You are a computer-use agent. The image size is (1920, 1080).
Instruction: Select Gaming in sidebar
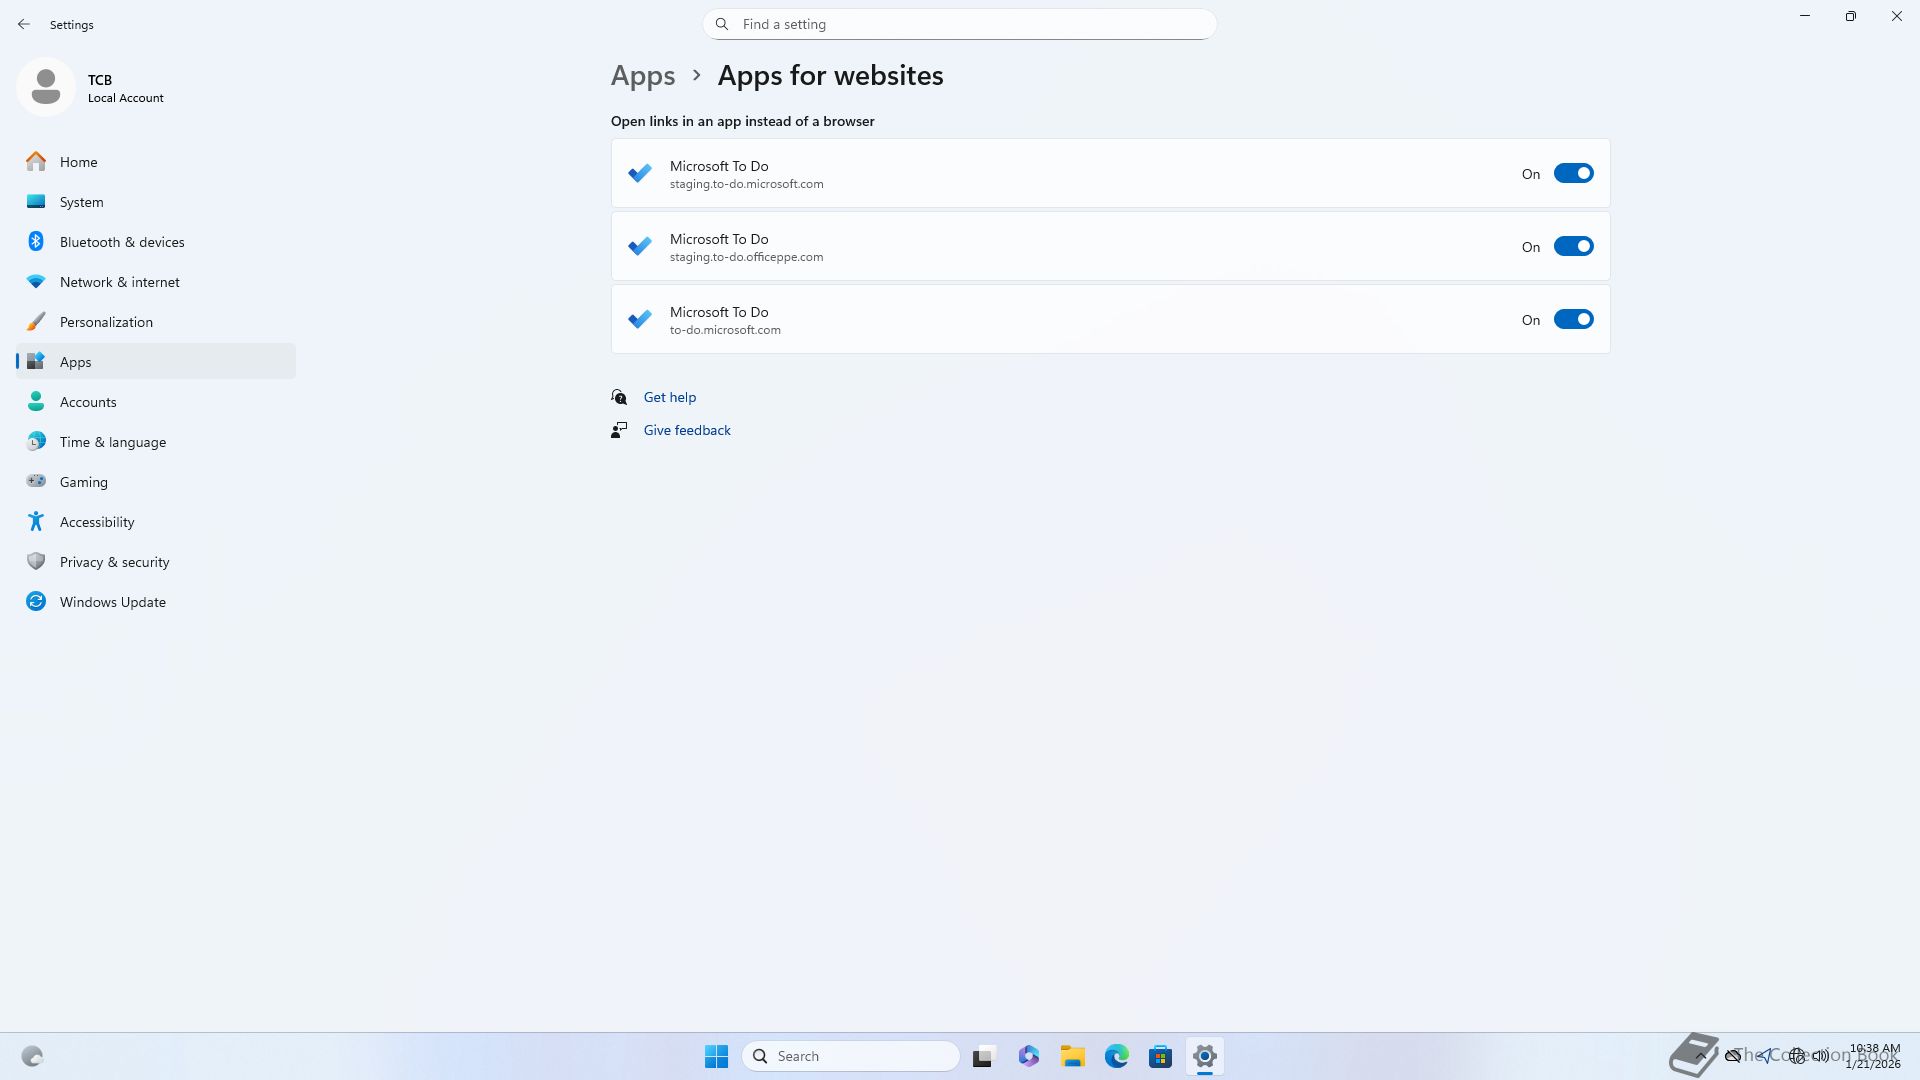coord(83,482)
